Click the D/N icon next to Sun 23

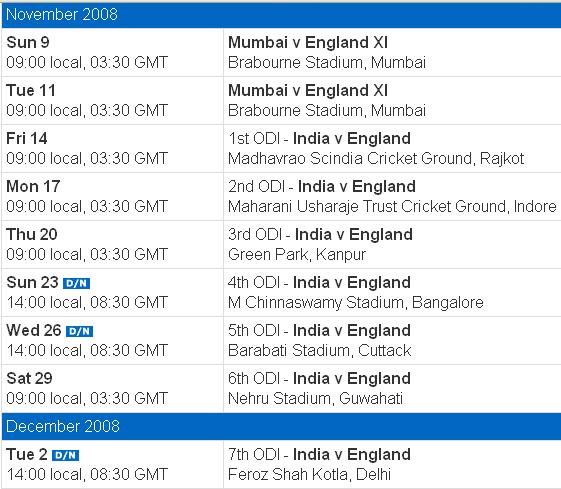pyautogui.click(x=76, y=283)
